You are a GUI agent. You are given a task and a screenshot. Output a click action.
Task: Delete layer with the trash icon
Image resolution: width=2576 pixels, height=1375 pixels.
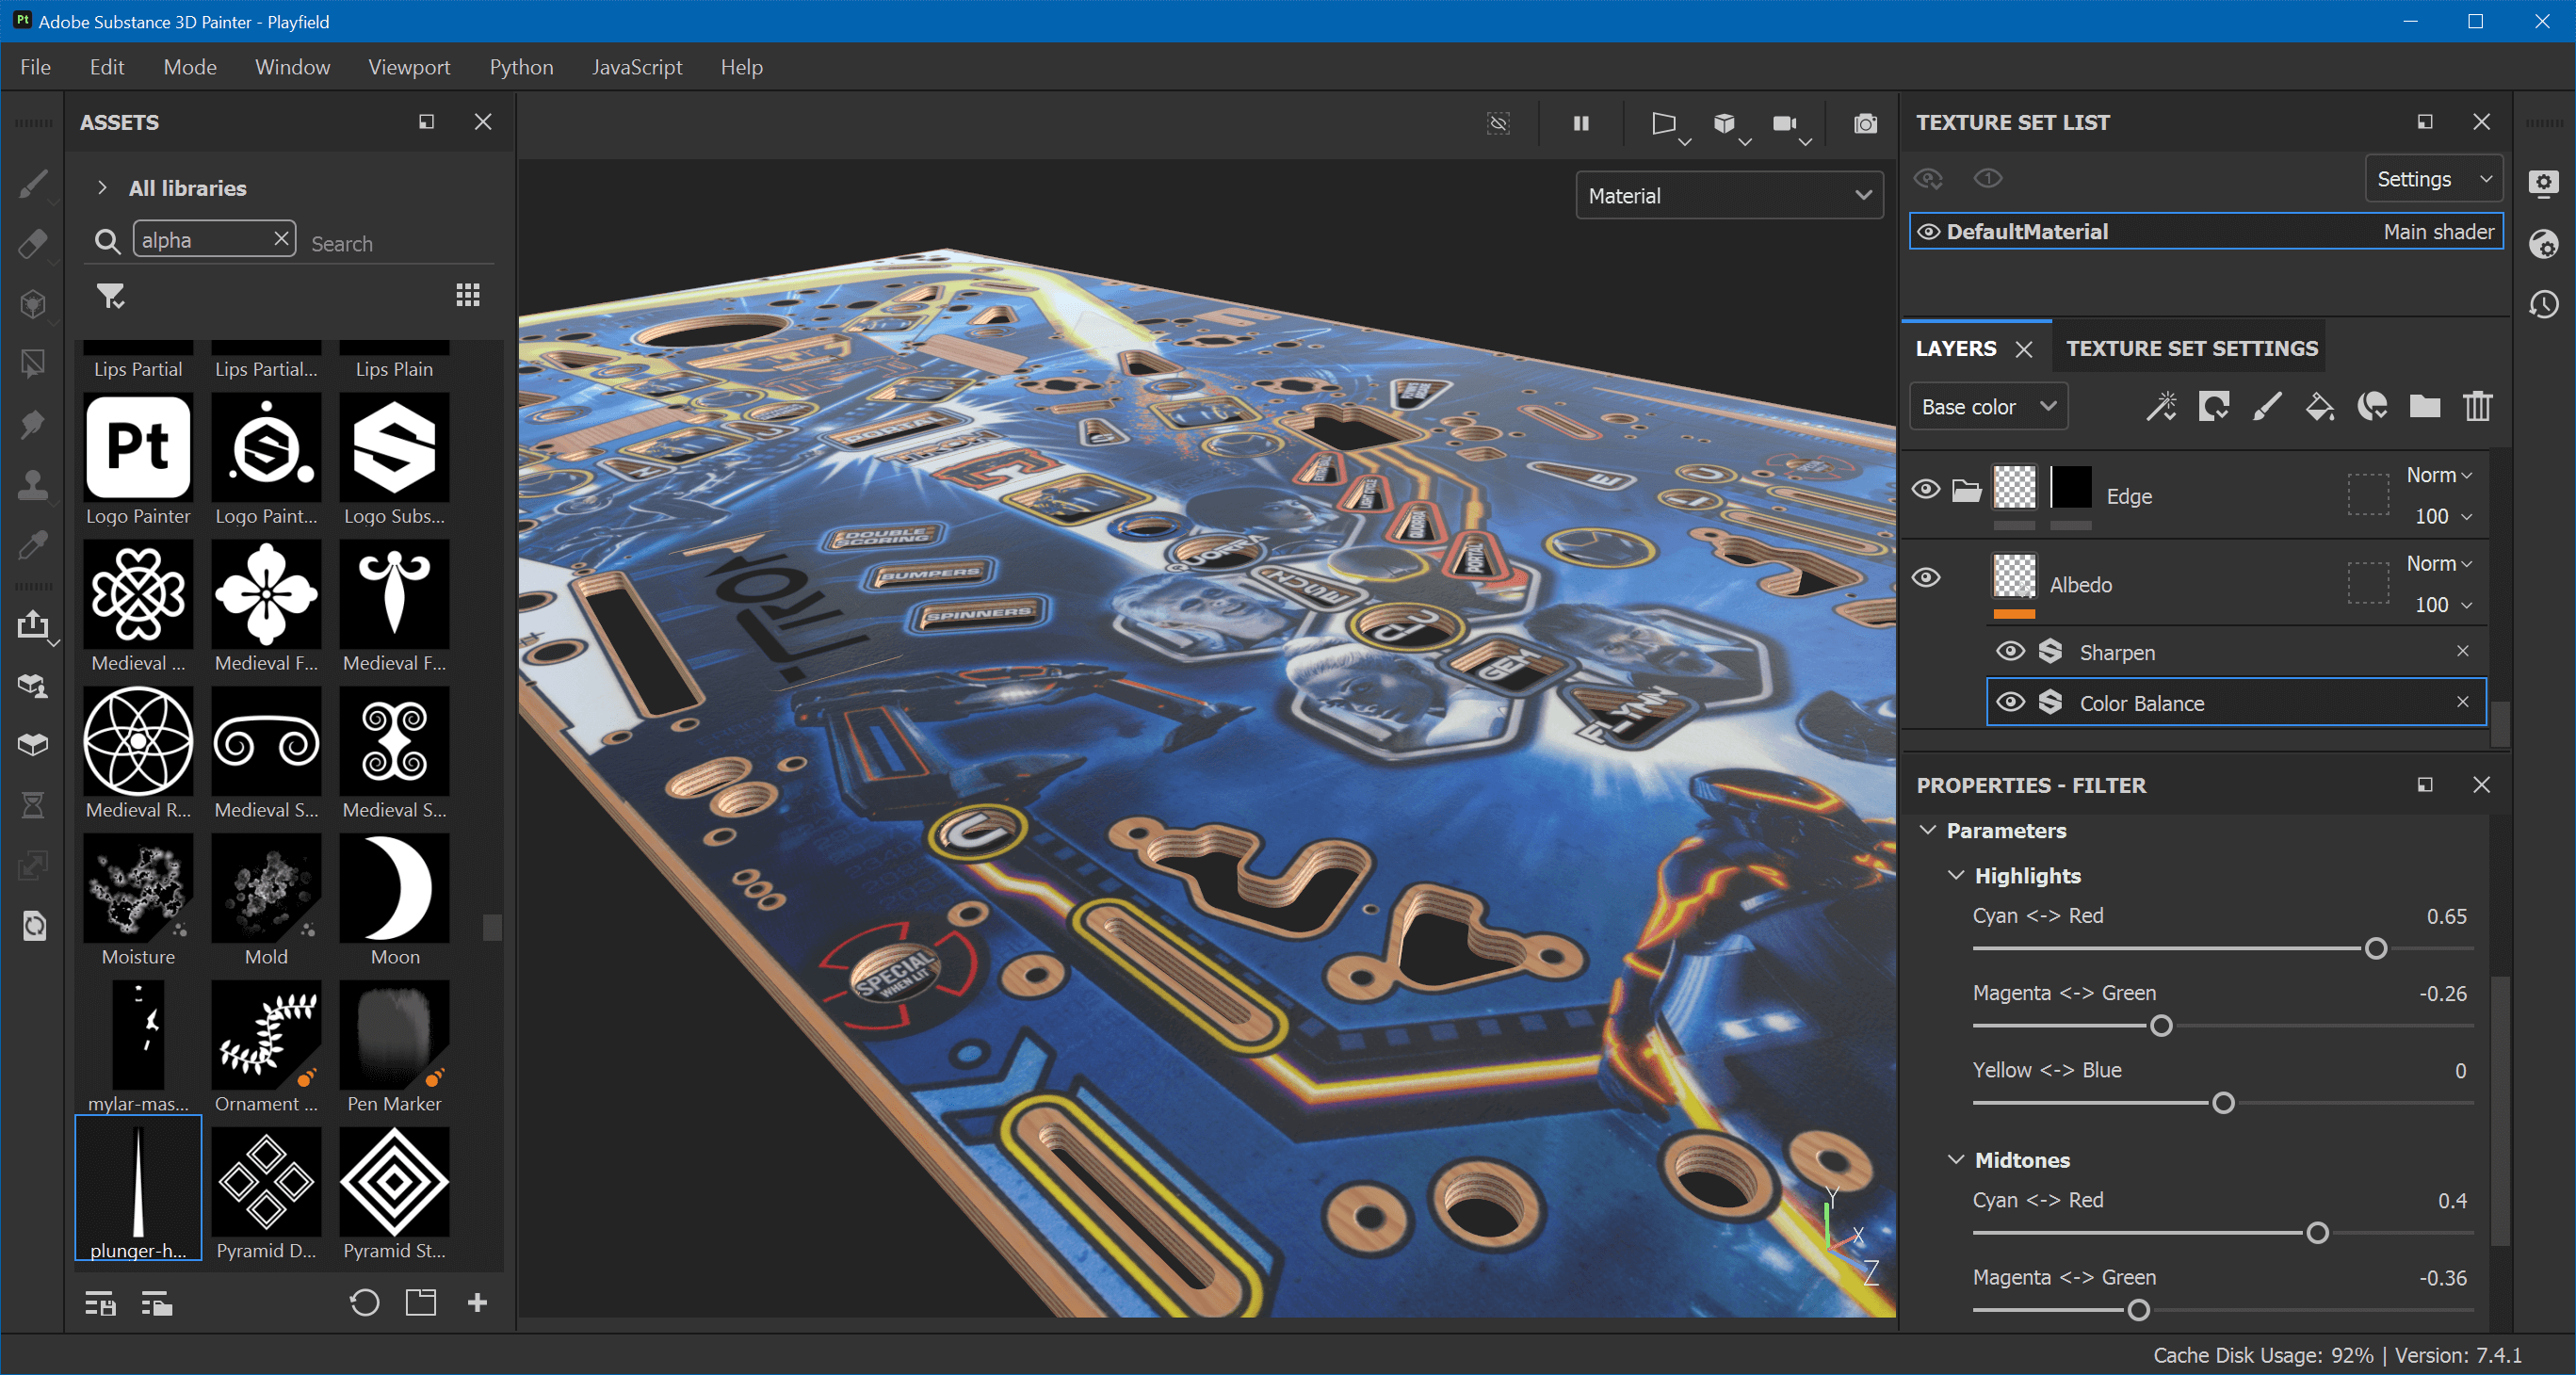point(2477,406)
